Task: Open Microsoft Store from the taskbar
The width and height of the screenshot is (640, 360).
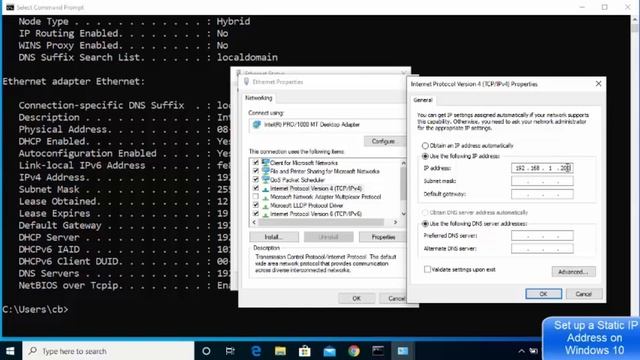Action: tap(305, 351)
